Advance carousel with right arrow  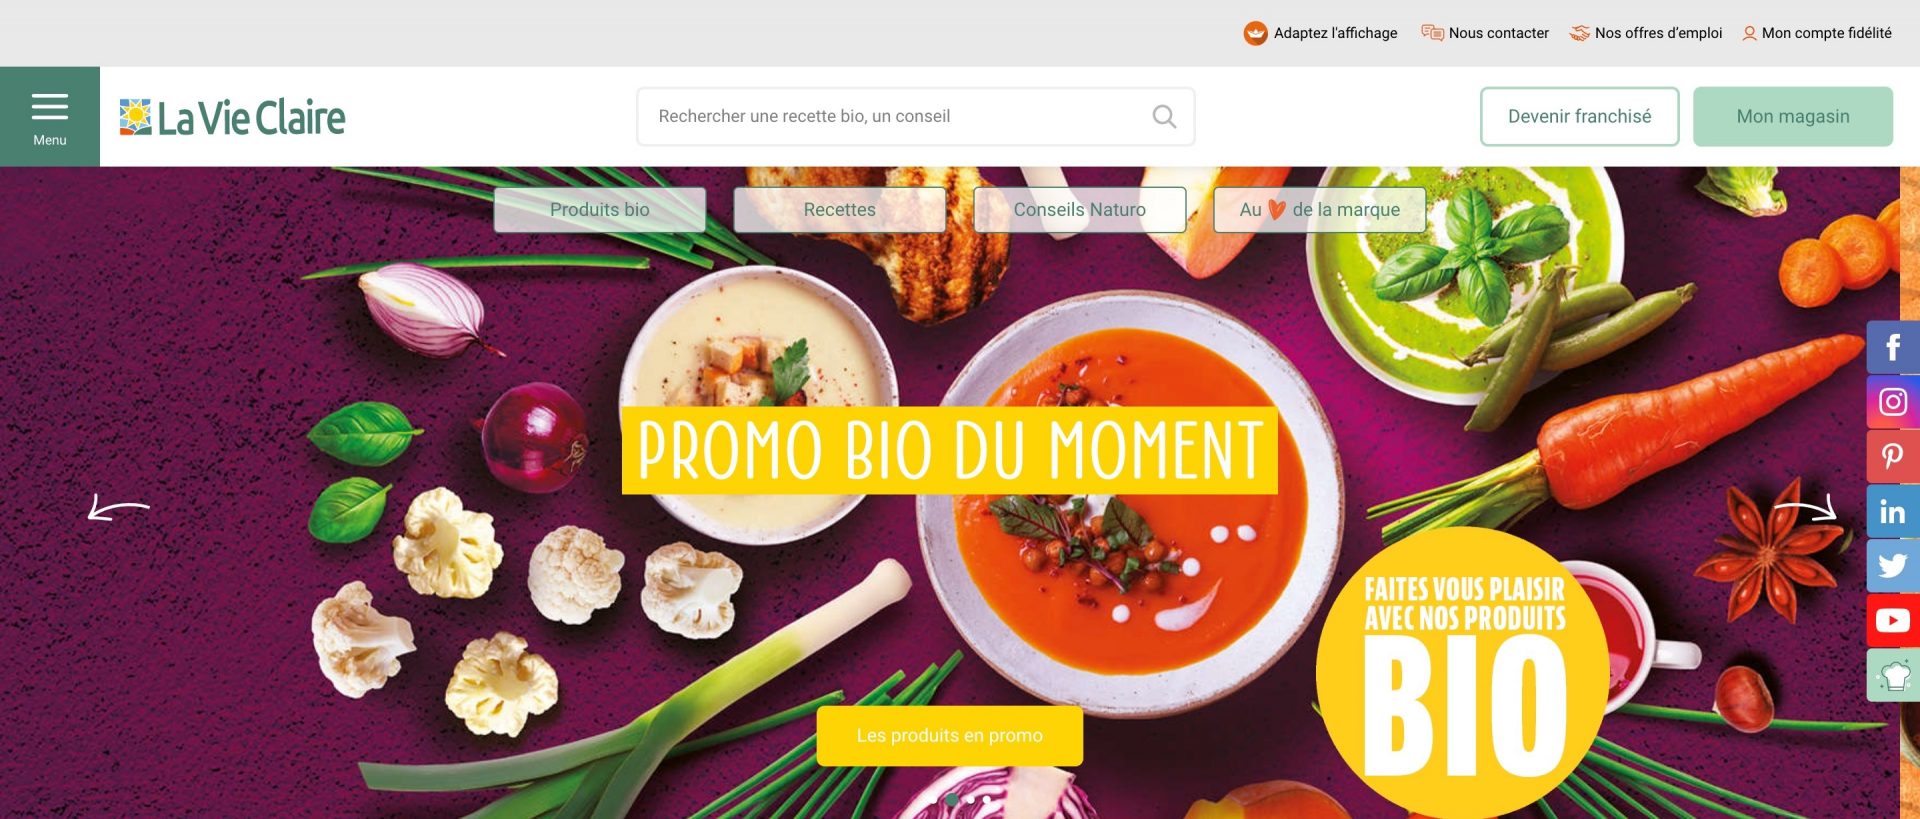point(1806,508)
